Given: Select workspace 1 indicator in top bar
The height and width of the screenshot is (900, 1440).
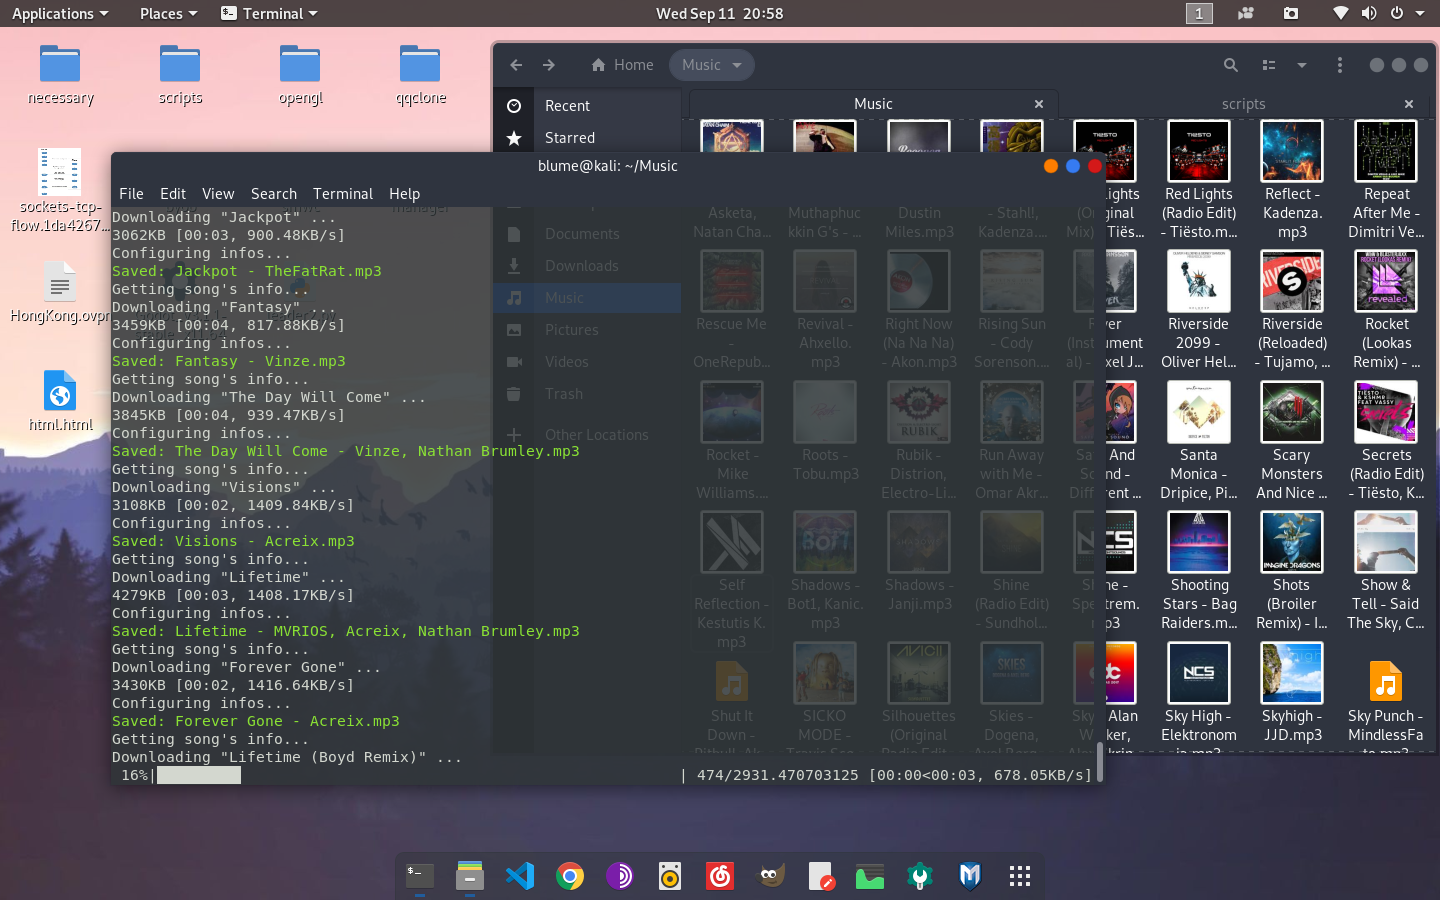Looking at the screenshot, I should point(1199,13).
